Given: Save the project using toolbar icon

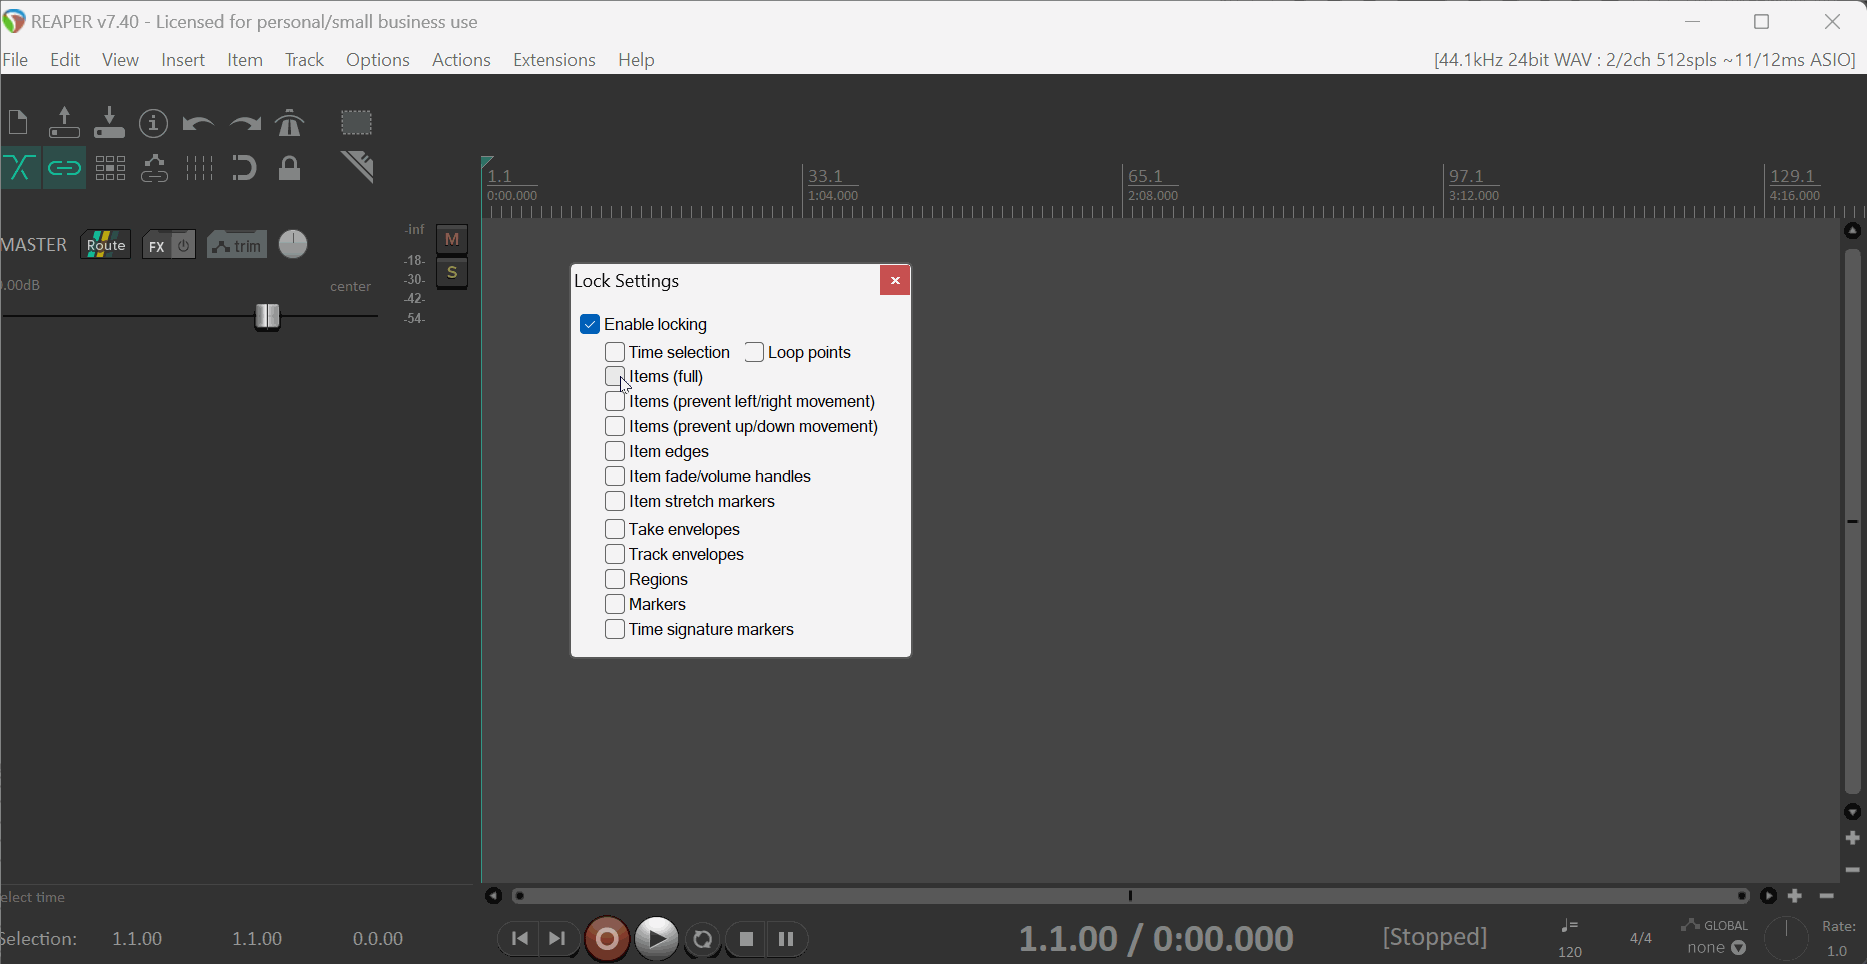Looking at the screenshot, I should click(x=109, y=123).
